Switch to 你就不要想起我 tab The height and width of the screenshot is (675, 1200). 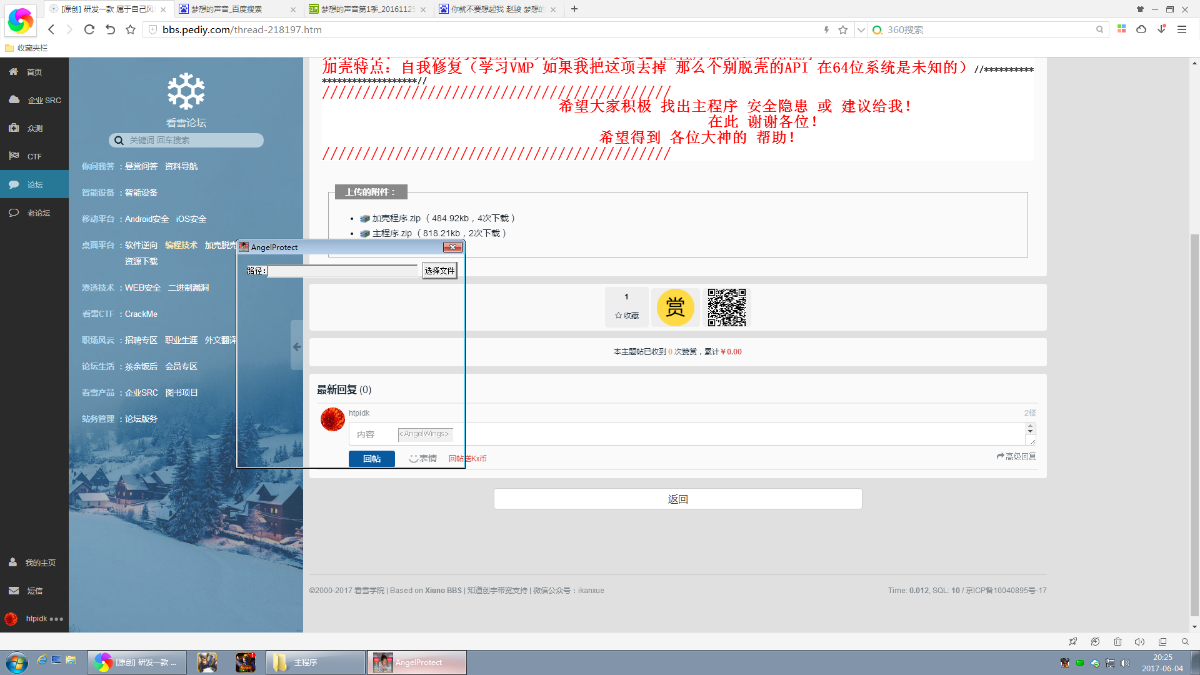(x=498, y=8)
